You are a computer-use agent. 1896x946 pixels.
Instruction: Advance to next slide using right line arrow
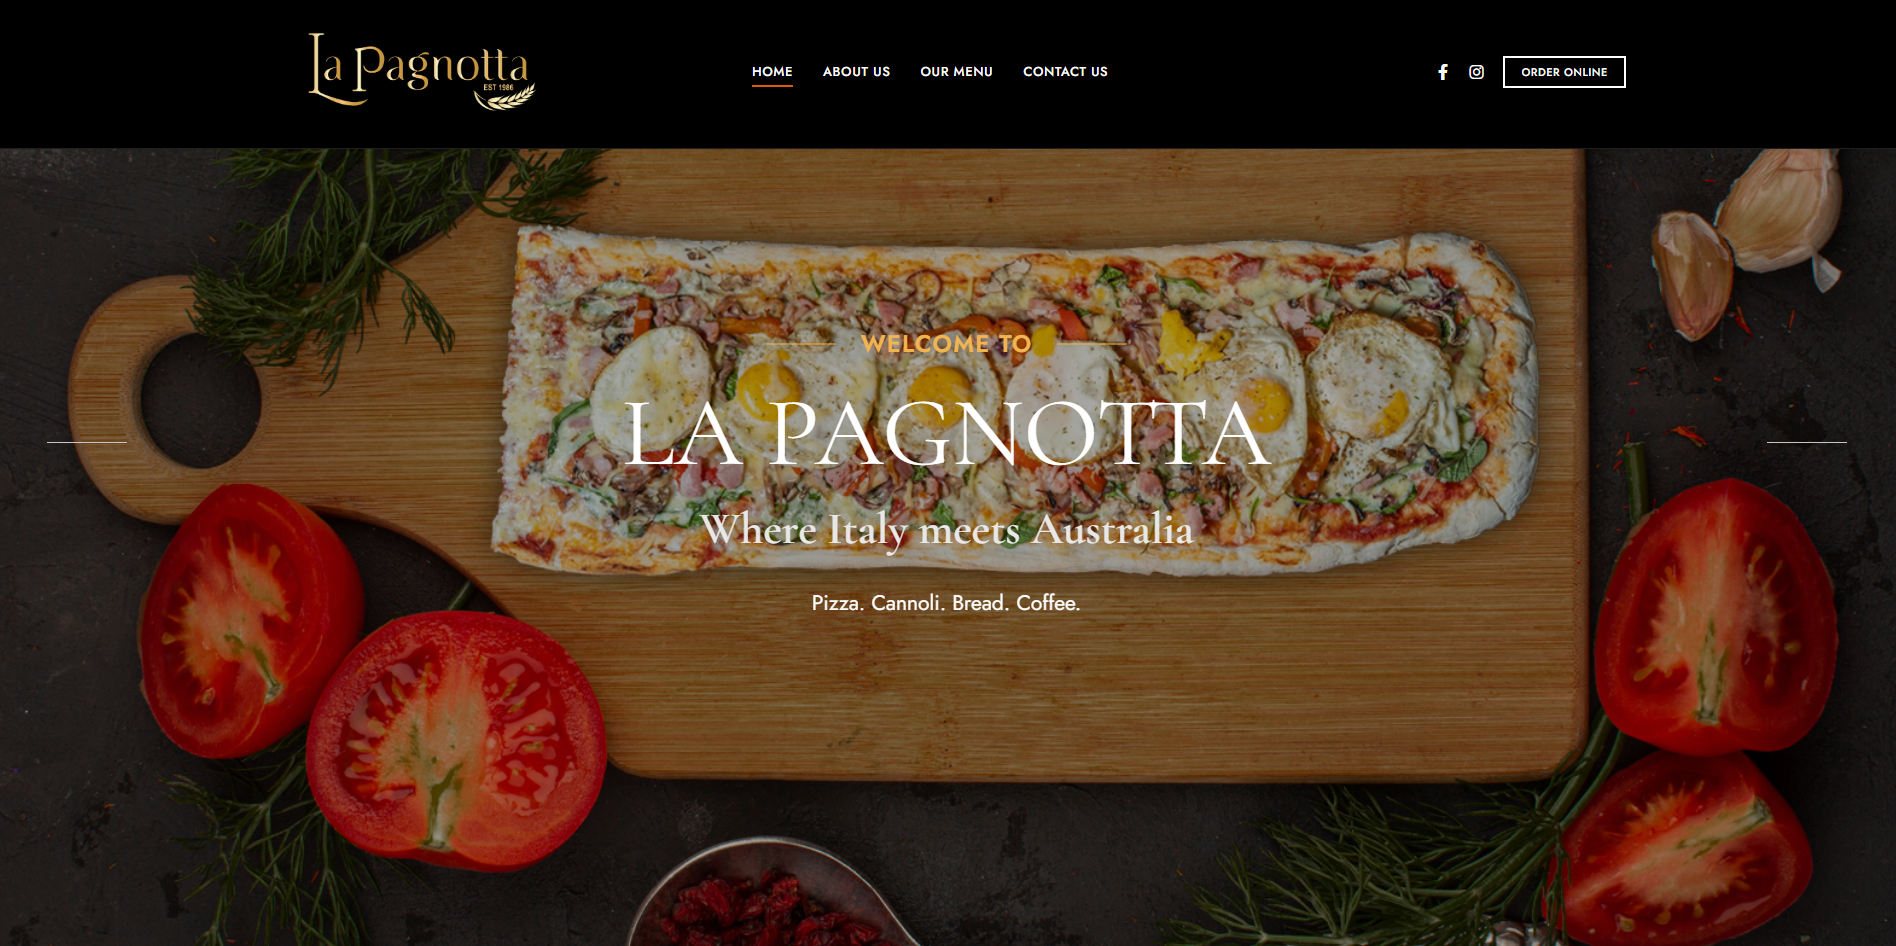(1806, 442)
